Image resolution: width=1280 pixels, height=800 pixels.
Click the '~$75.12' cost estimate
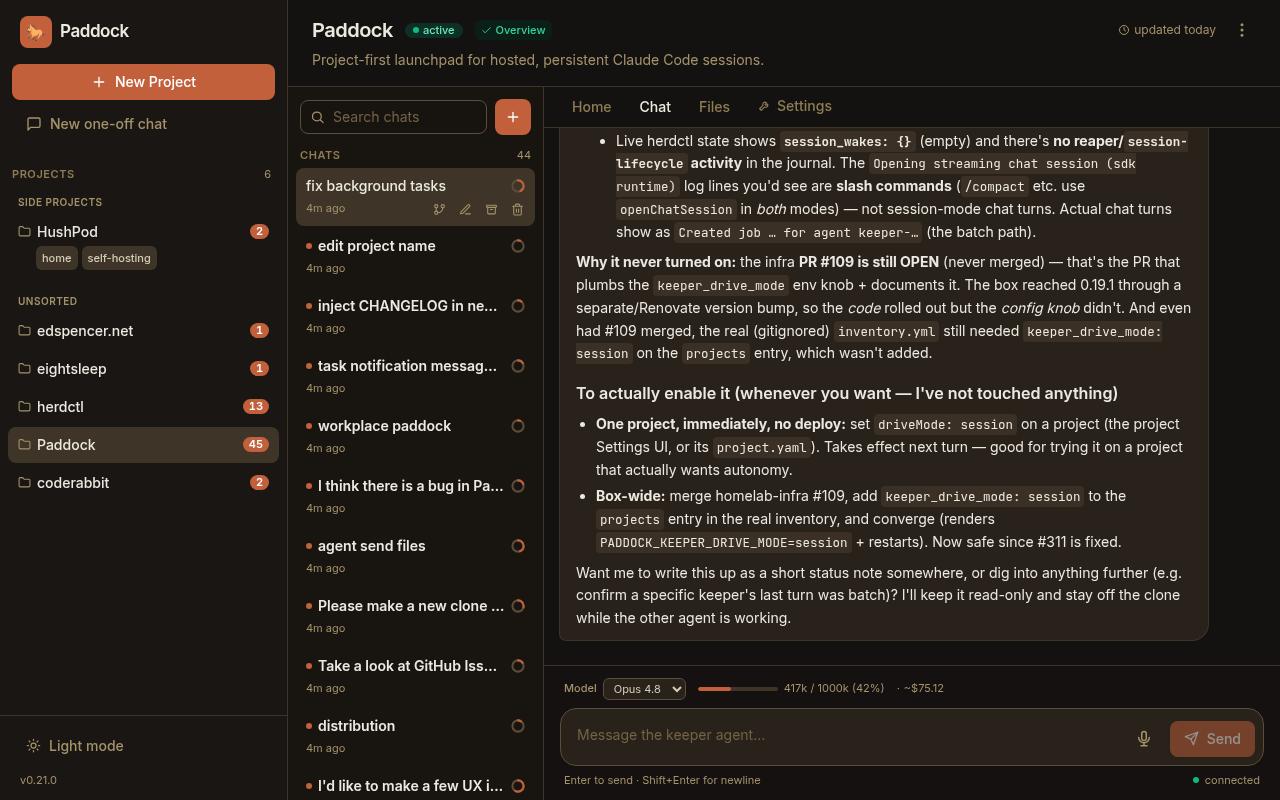(x=924, y=689)
